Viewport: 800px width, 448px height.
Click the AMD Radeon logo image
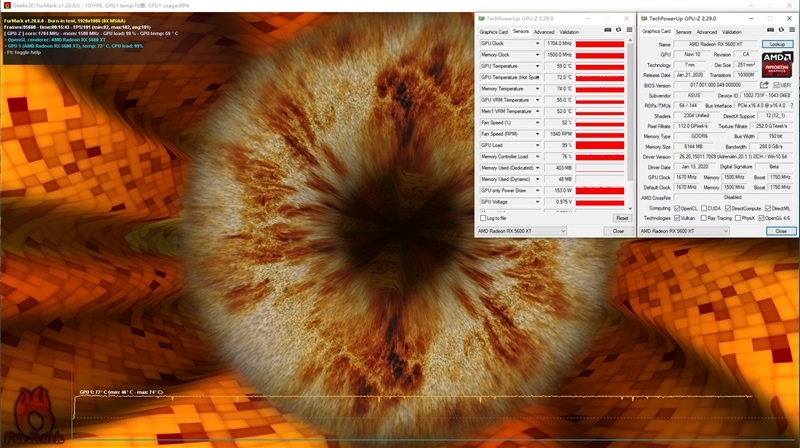click(x=777, y=63)
